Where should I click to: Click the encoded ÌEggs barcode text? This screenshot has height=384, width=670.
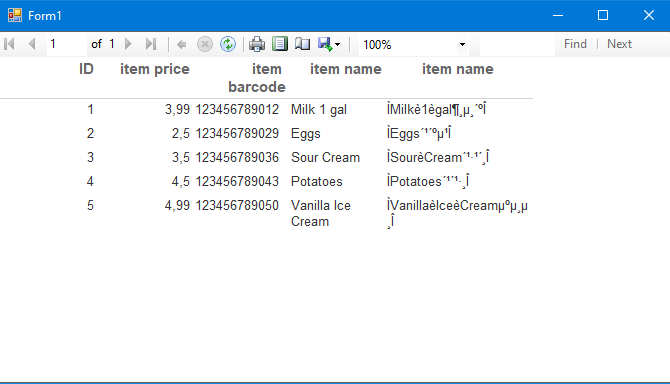click(x=419, y=133)
